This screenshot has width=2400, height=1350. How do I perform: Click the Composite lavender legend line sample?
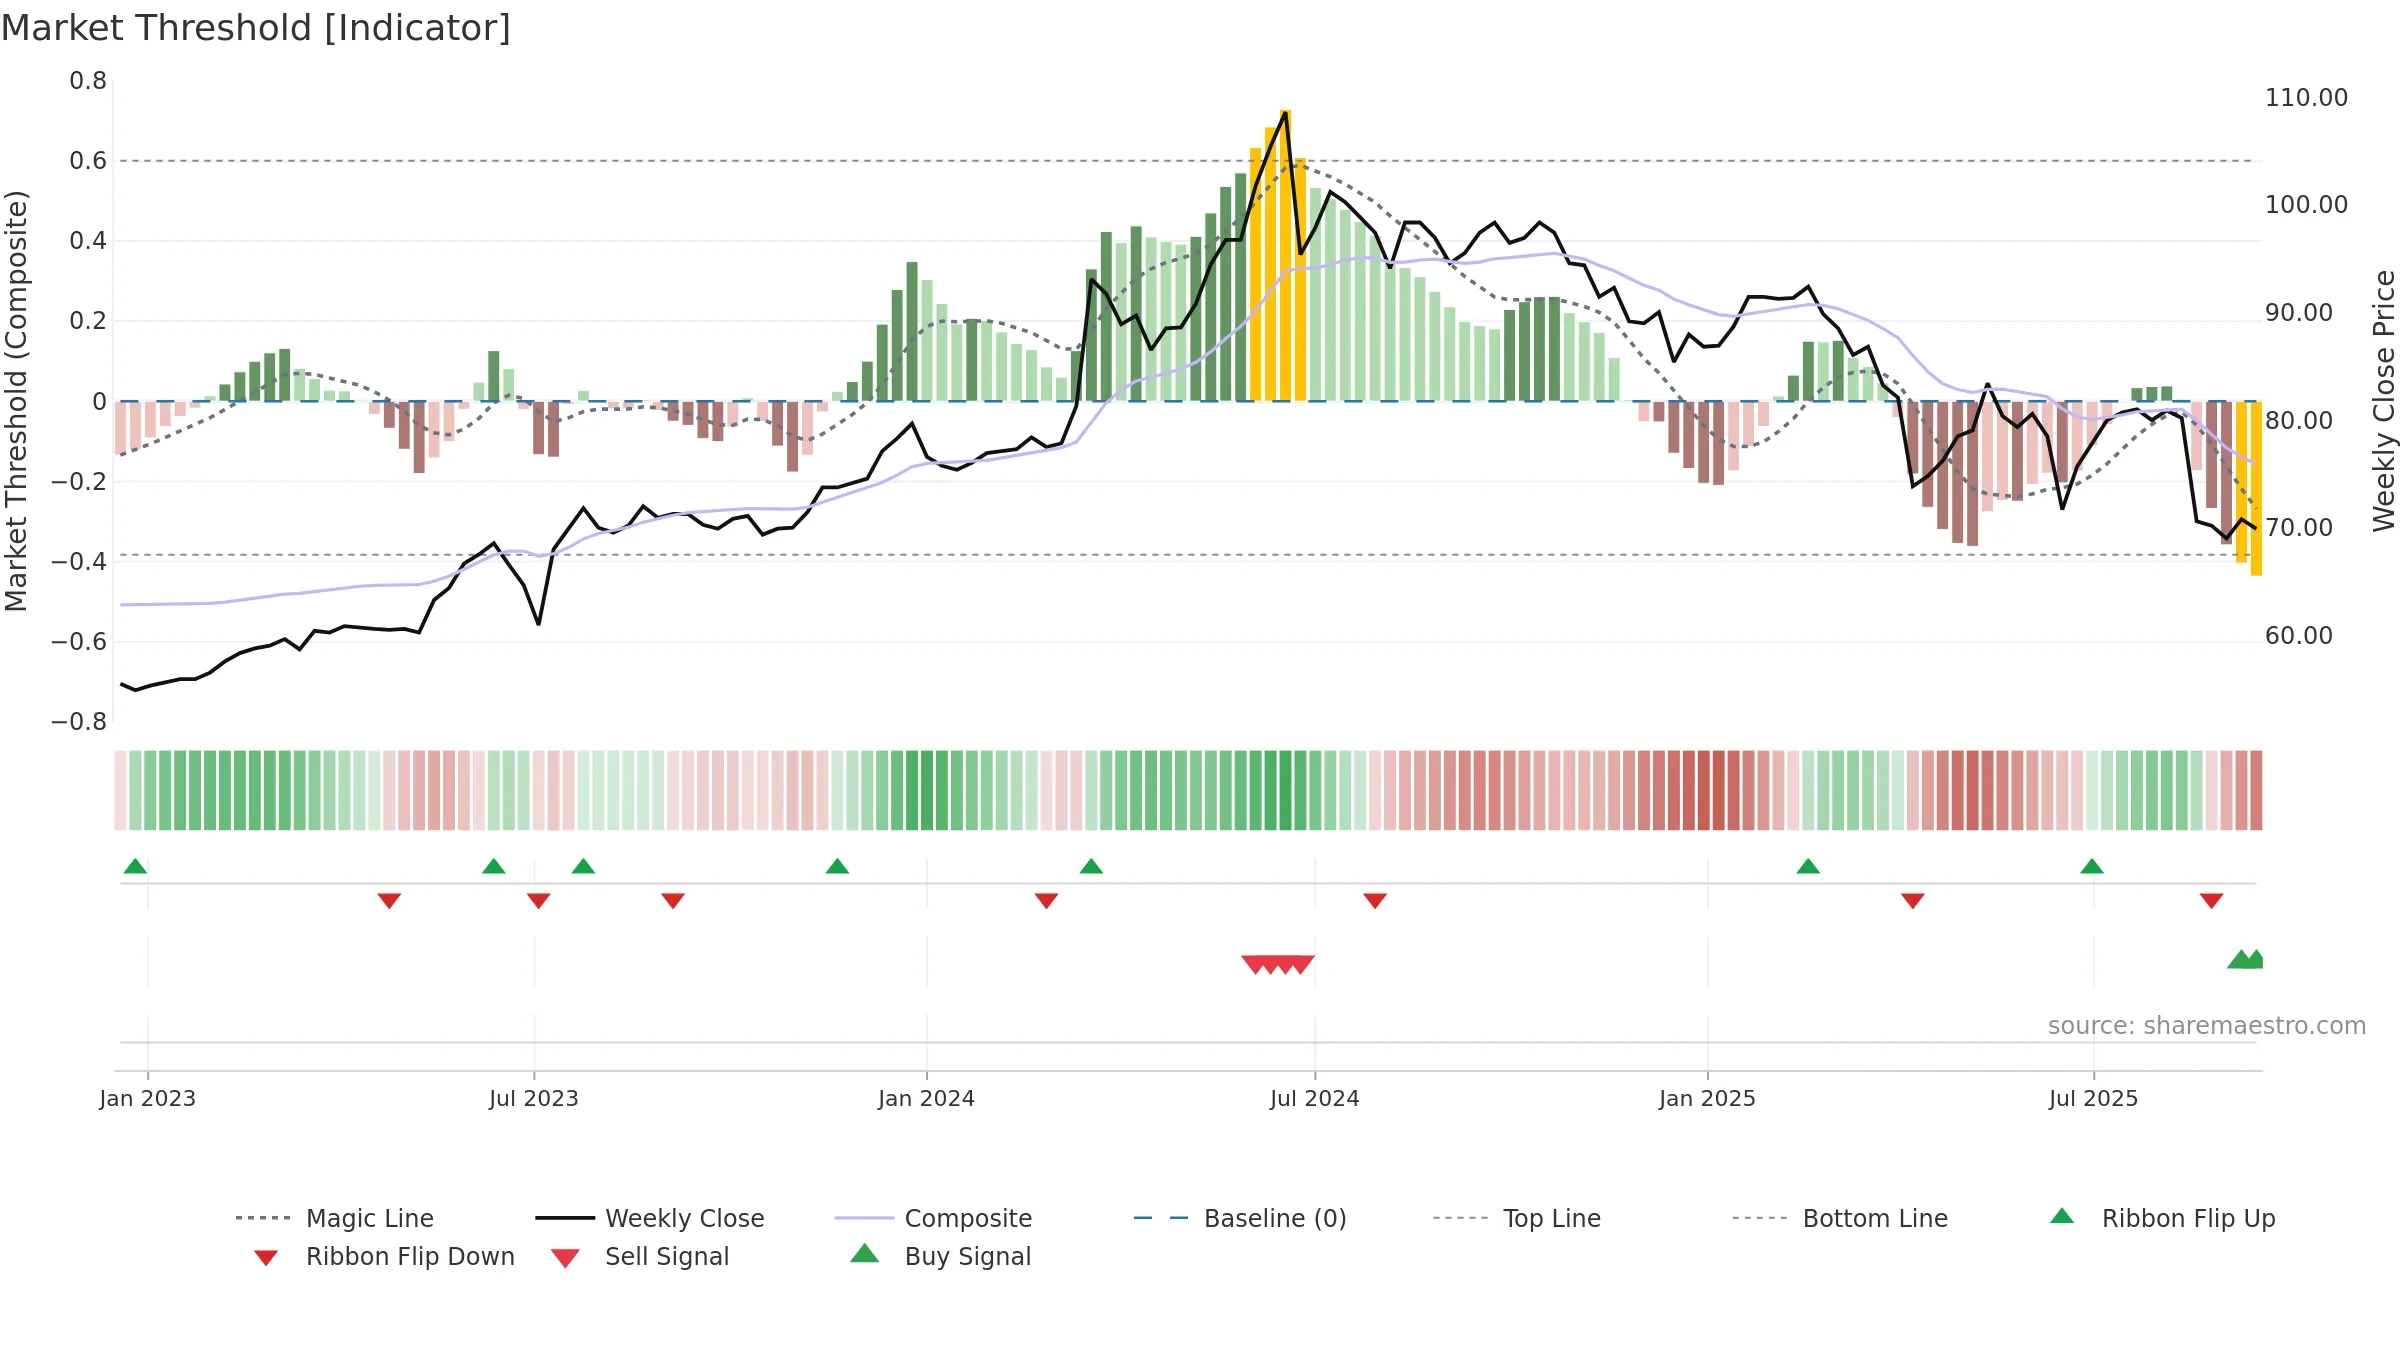tap(864, 1218)
